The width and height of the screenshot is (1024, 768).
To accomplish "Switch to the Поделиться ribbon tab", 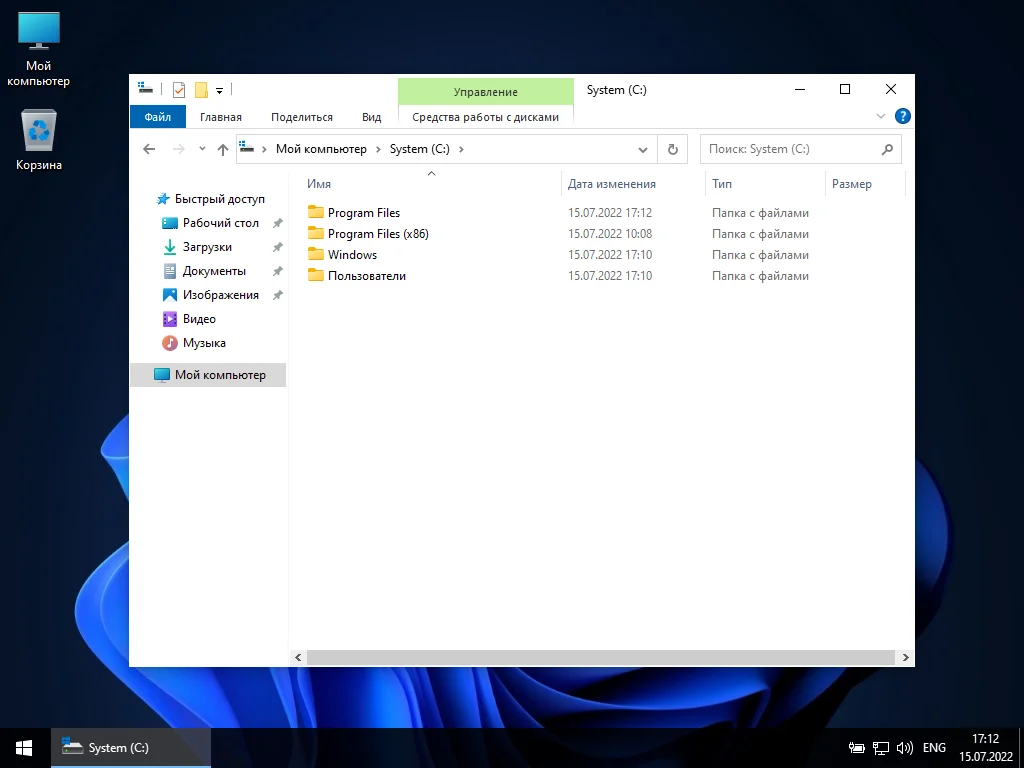I will [301, 117].
